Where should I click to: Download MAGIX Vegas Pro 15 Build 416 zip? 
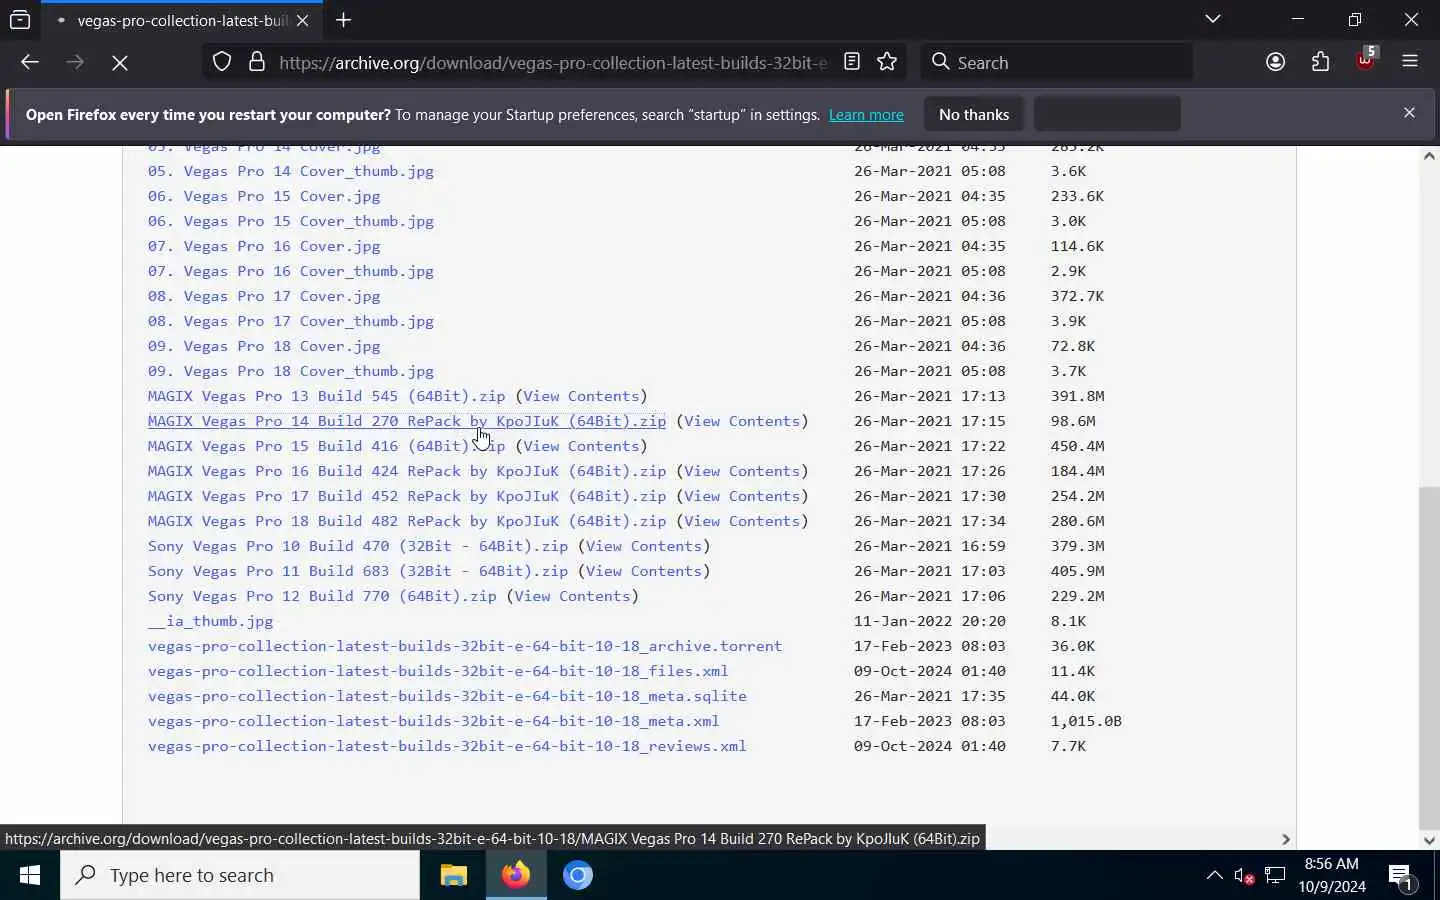click(327, 446)
